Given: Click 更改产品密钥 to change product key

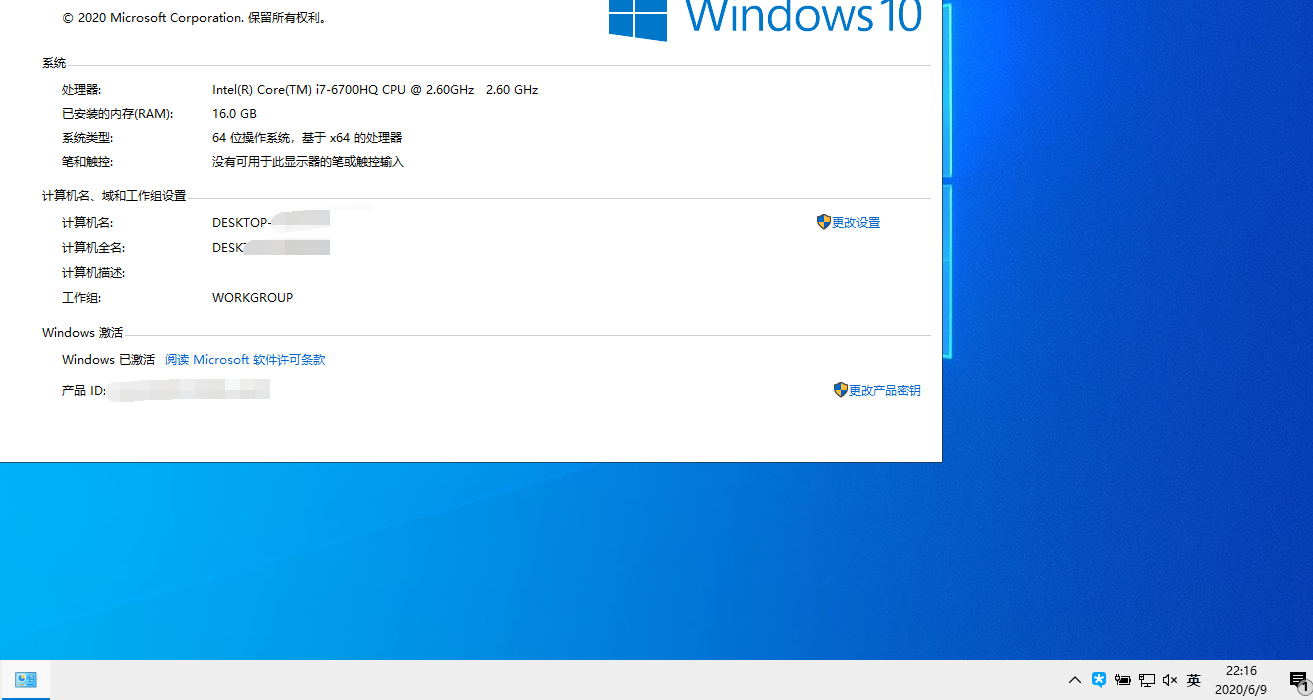Looking at the screenshot, I should tap(884, 390).
